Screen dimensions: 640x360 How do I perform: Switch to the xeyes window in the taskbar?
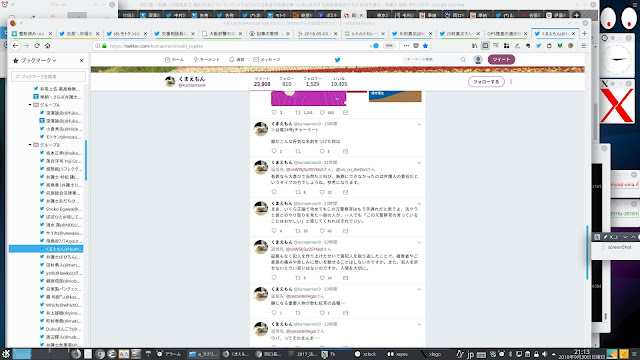pos(397,354)
